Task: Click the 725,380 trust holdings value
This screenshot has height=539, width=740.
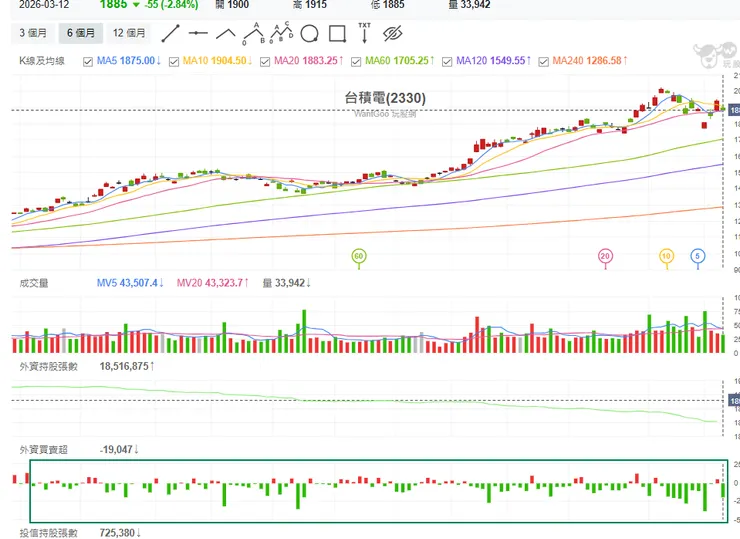Action: 120,533
